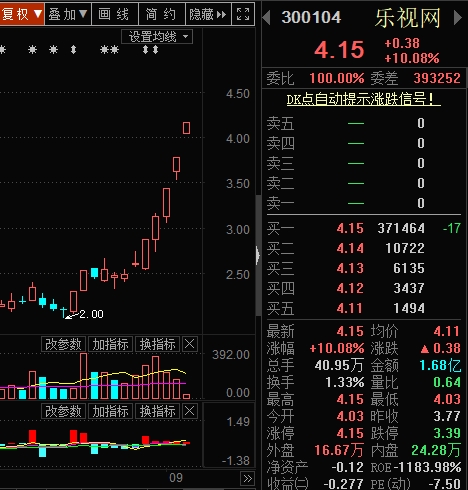Click the 内盘 value 24.28万
468x490 pixels.
click(x=436, y=450)
